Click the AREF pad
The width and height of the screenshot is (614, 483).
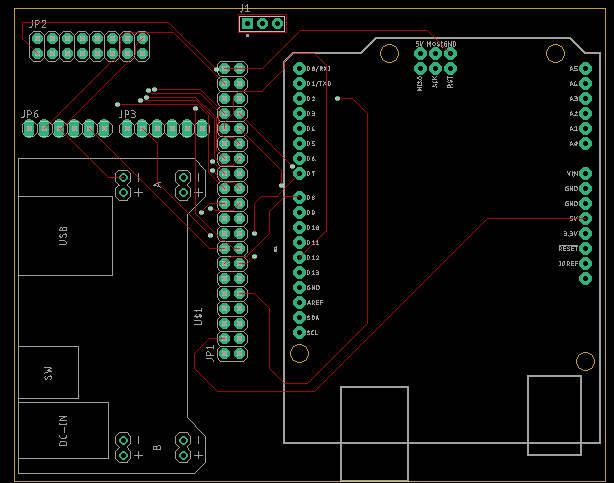pyautogui.click(x=299, y=302)
